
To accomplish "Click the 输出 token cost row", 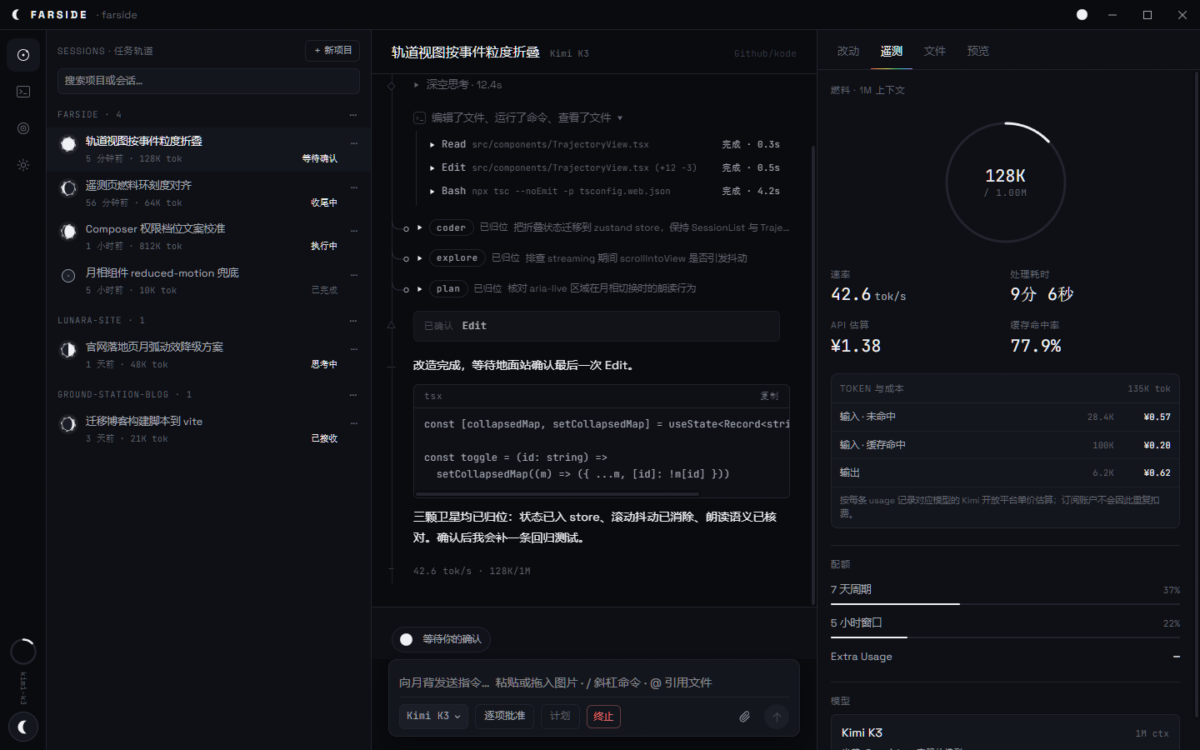I will (x=1005, y=473).
